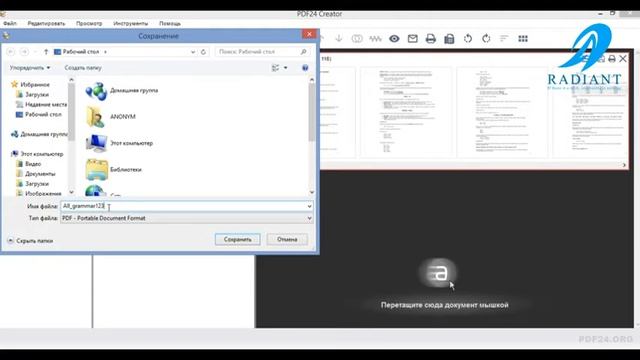Open the Упорядочить dropdown menu
Viewport: 640px width, 360px height.
(30, 68)
